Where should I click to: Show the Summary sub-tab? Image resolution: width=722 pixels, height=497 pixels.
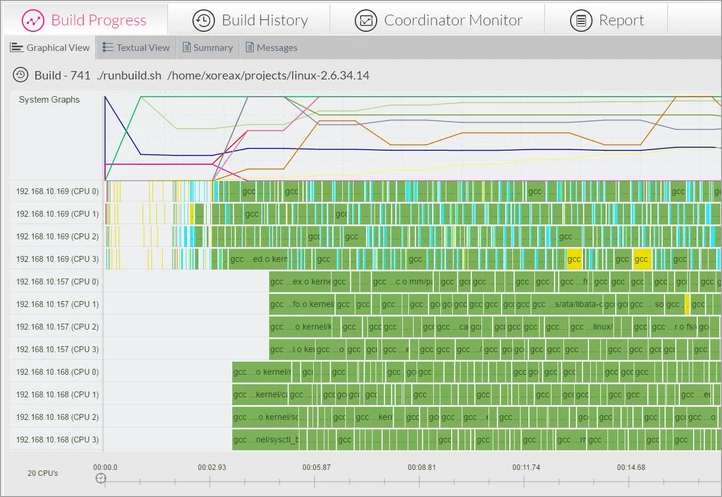(x=213, y=47)
